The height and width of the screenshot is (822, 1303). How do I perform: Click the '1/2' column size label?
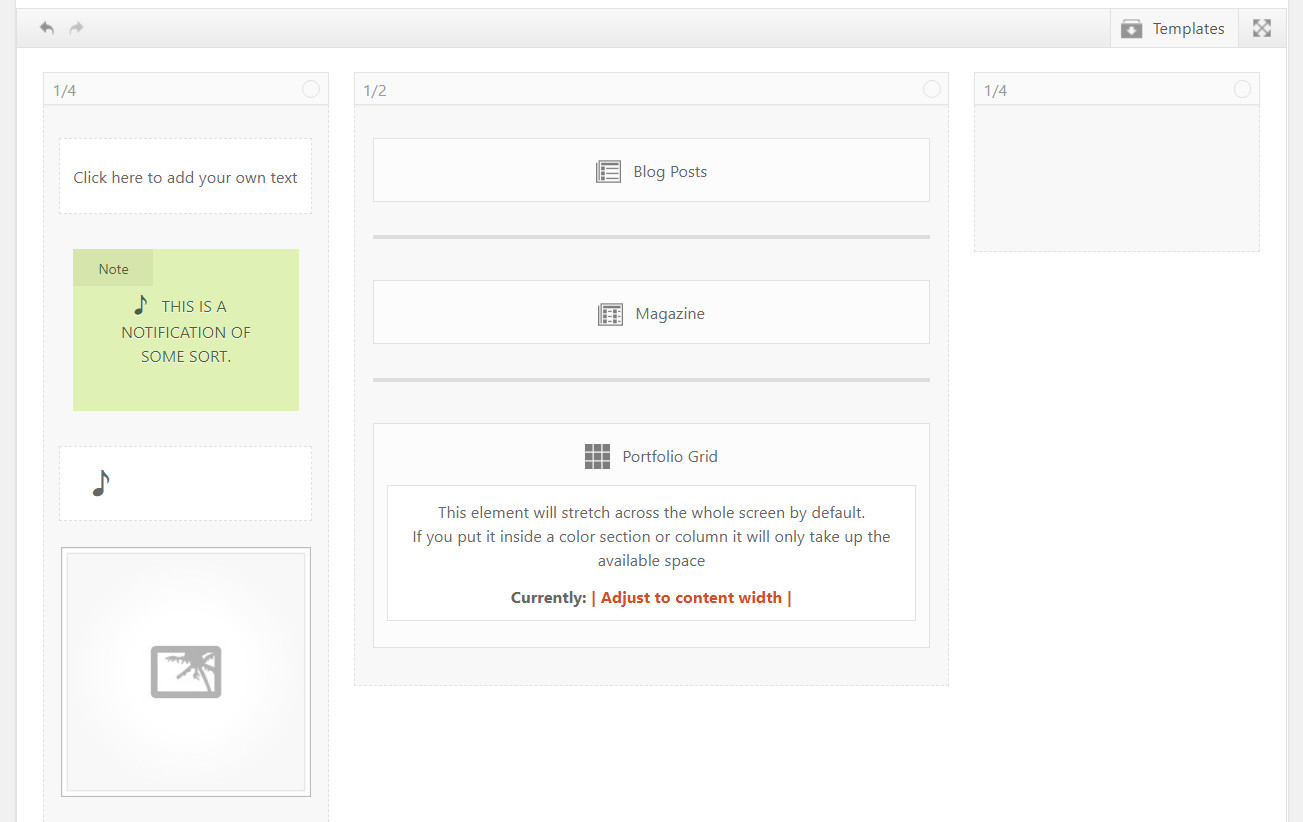coord(375,91)
